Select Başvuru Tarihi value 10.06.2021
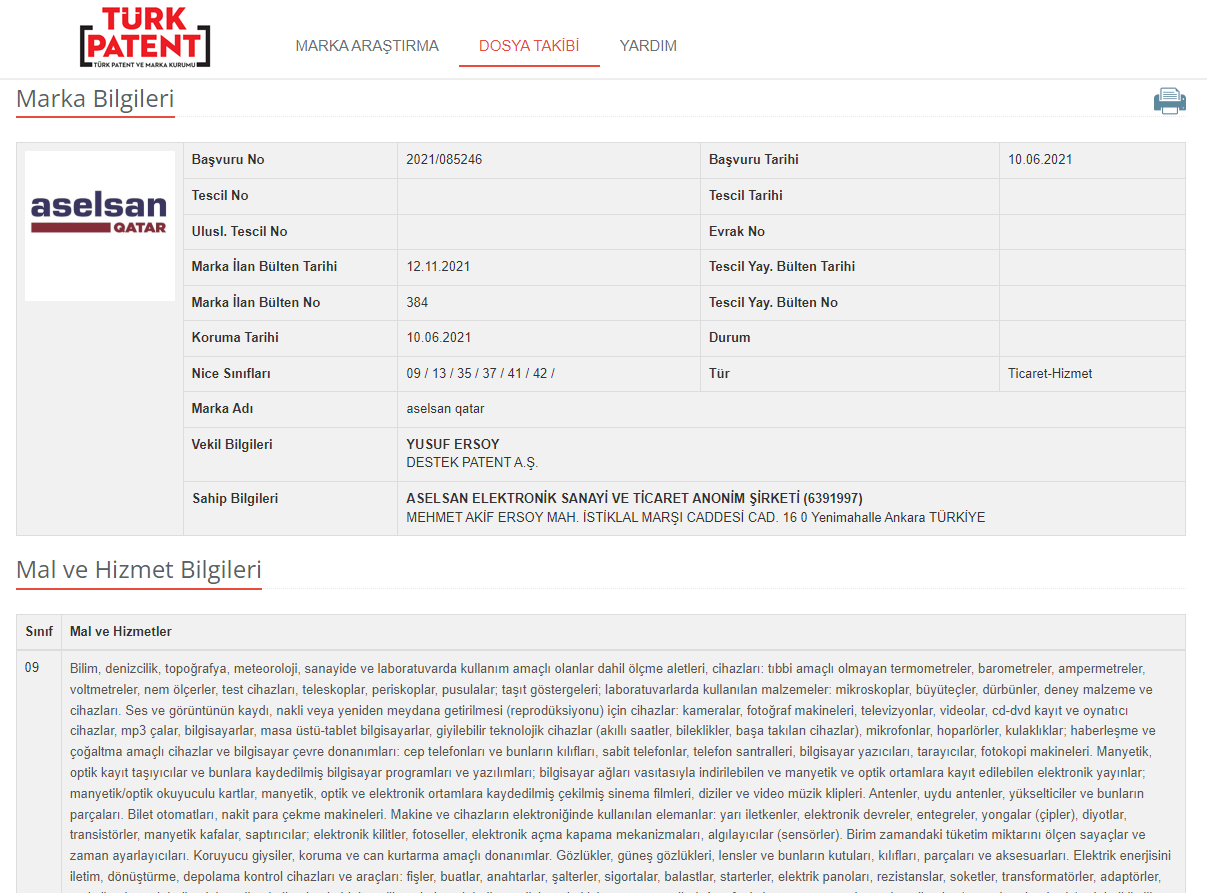This screenshot has width=1207, height=893. (1040, 160)
